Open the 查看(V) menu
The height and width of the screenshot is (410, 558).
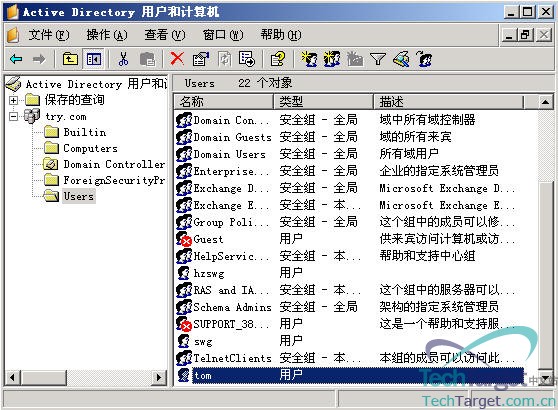coord(165,35)
